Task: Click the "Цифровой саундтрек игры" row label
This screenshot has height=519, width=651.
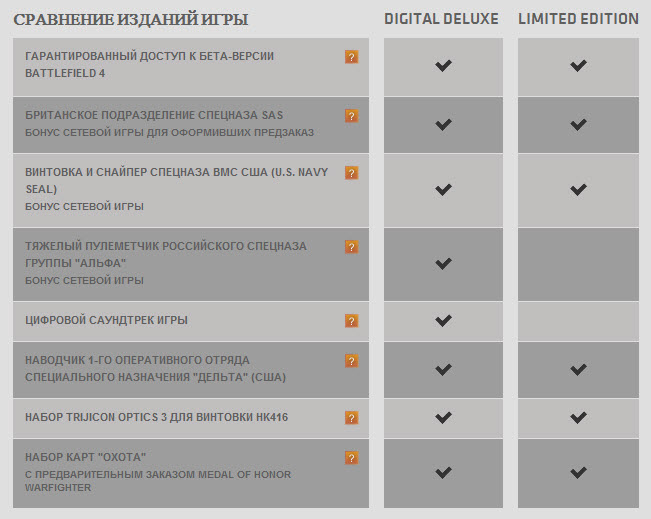Action: coord(106,320)
